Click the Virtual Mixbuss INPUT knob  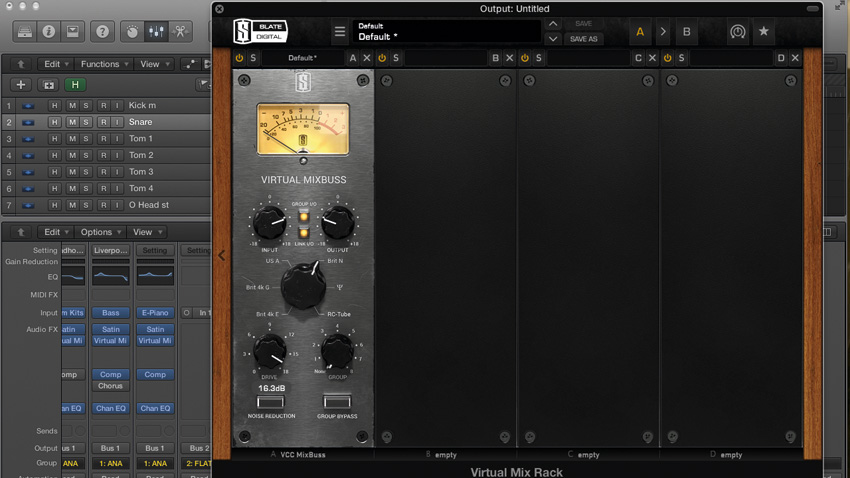[x=269, y=223]
